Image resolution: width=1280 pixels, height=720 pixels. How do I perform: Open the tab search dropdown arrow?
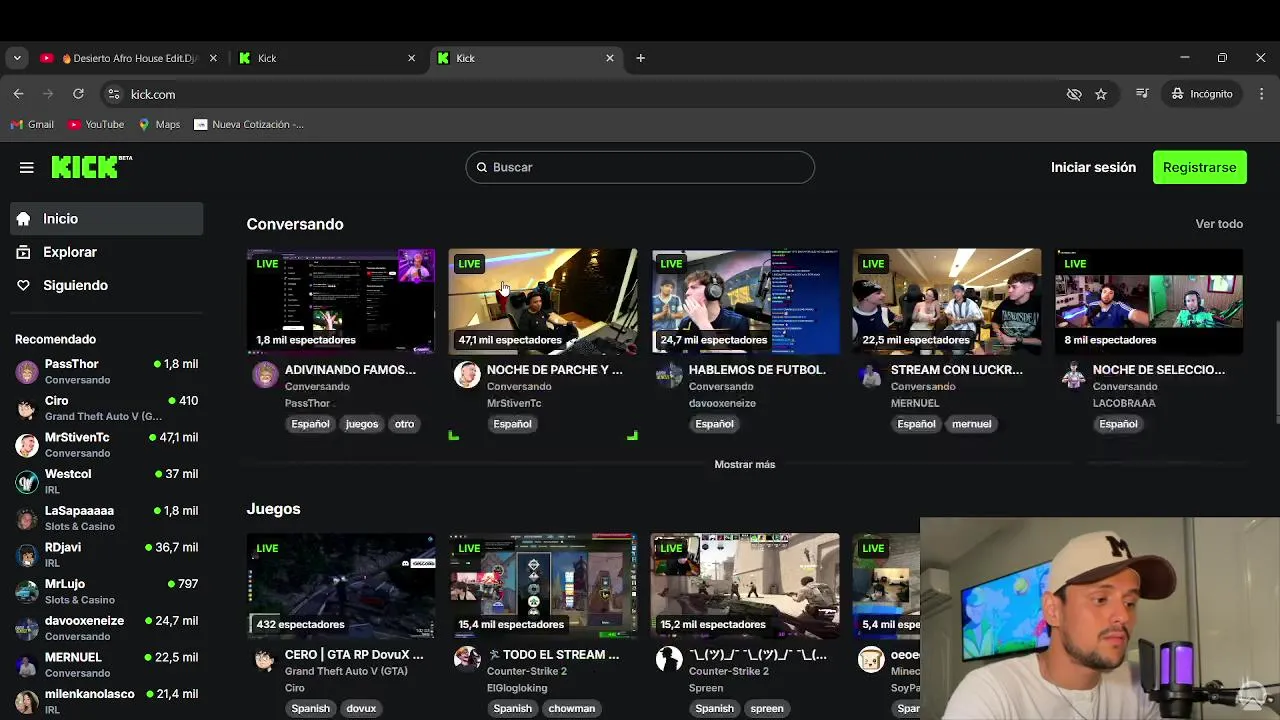17,58
